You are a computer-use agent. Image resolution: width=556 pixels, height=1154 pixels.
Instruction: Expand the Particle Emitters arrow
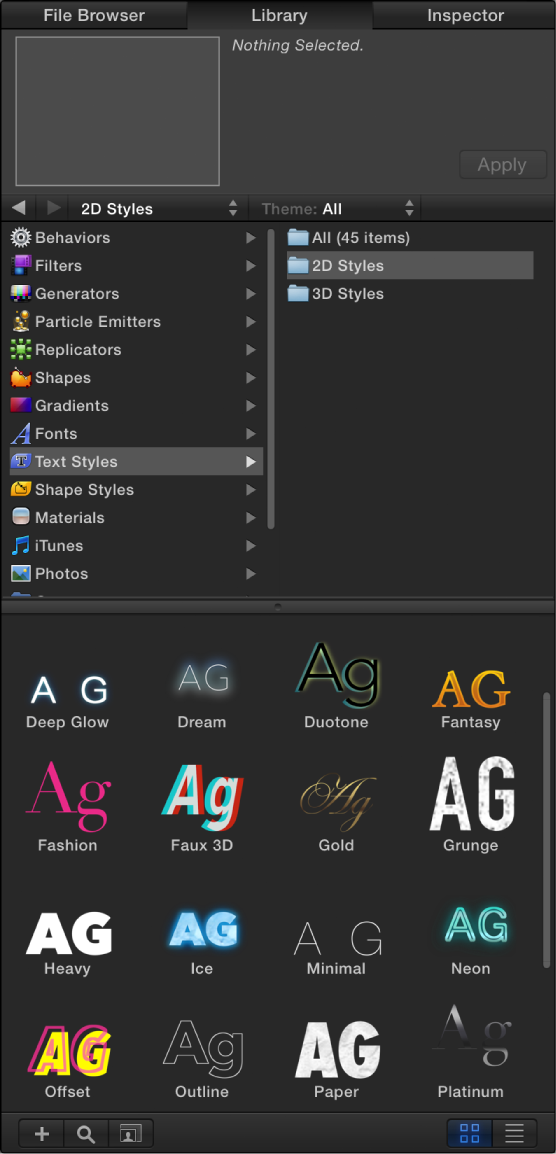pyautogui.click(x=251, y=322)
